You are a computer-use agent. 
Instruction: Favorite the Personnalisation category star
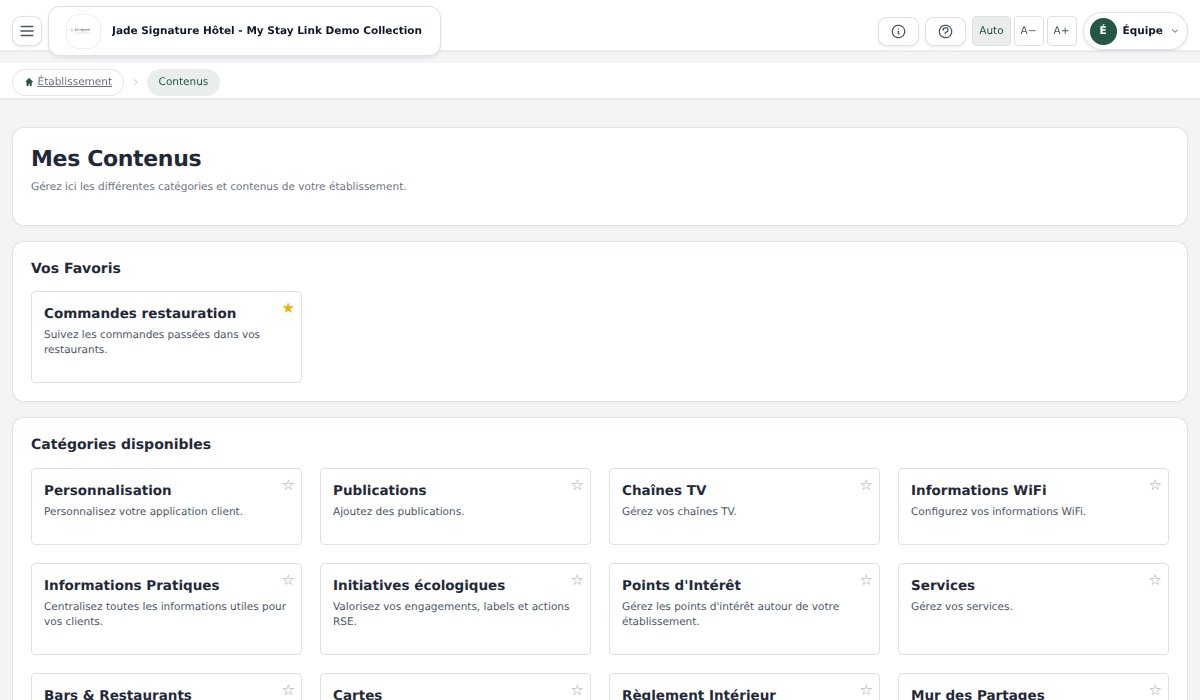(x=288, y=485)
